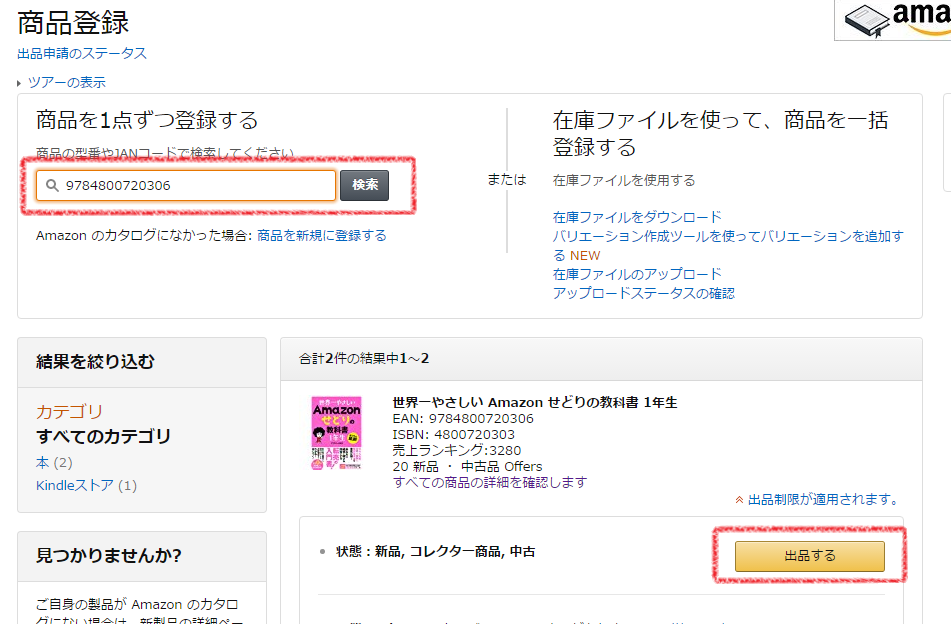
Task: Open 出品申請のステータス link
Action: tap(82, 53)
